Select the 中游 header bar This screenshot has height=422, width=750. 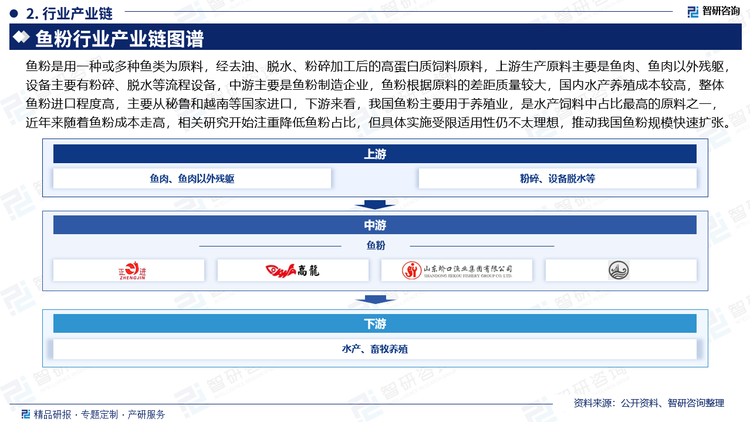(375, 225)
